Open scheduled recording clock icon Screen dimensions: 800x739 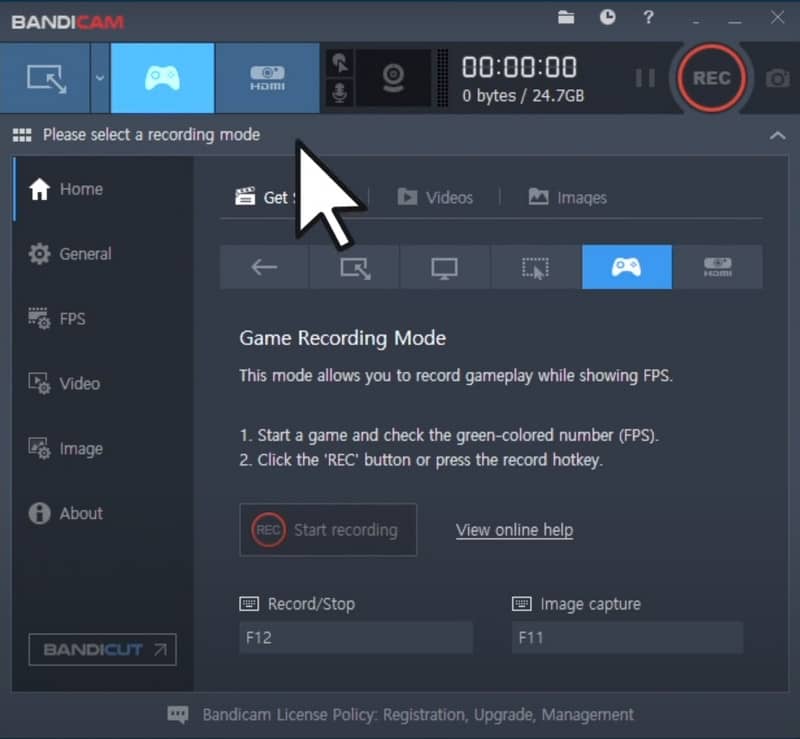(x=607, y=17)
